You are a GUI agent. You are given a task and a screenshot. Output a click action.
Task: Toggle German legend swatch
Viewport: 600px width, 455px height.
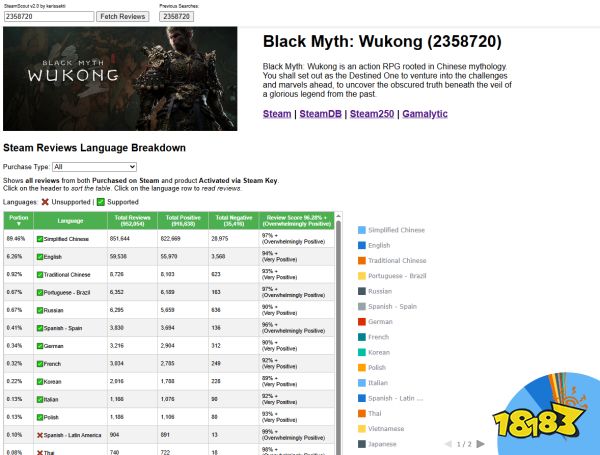point(362,322)
